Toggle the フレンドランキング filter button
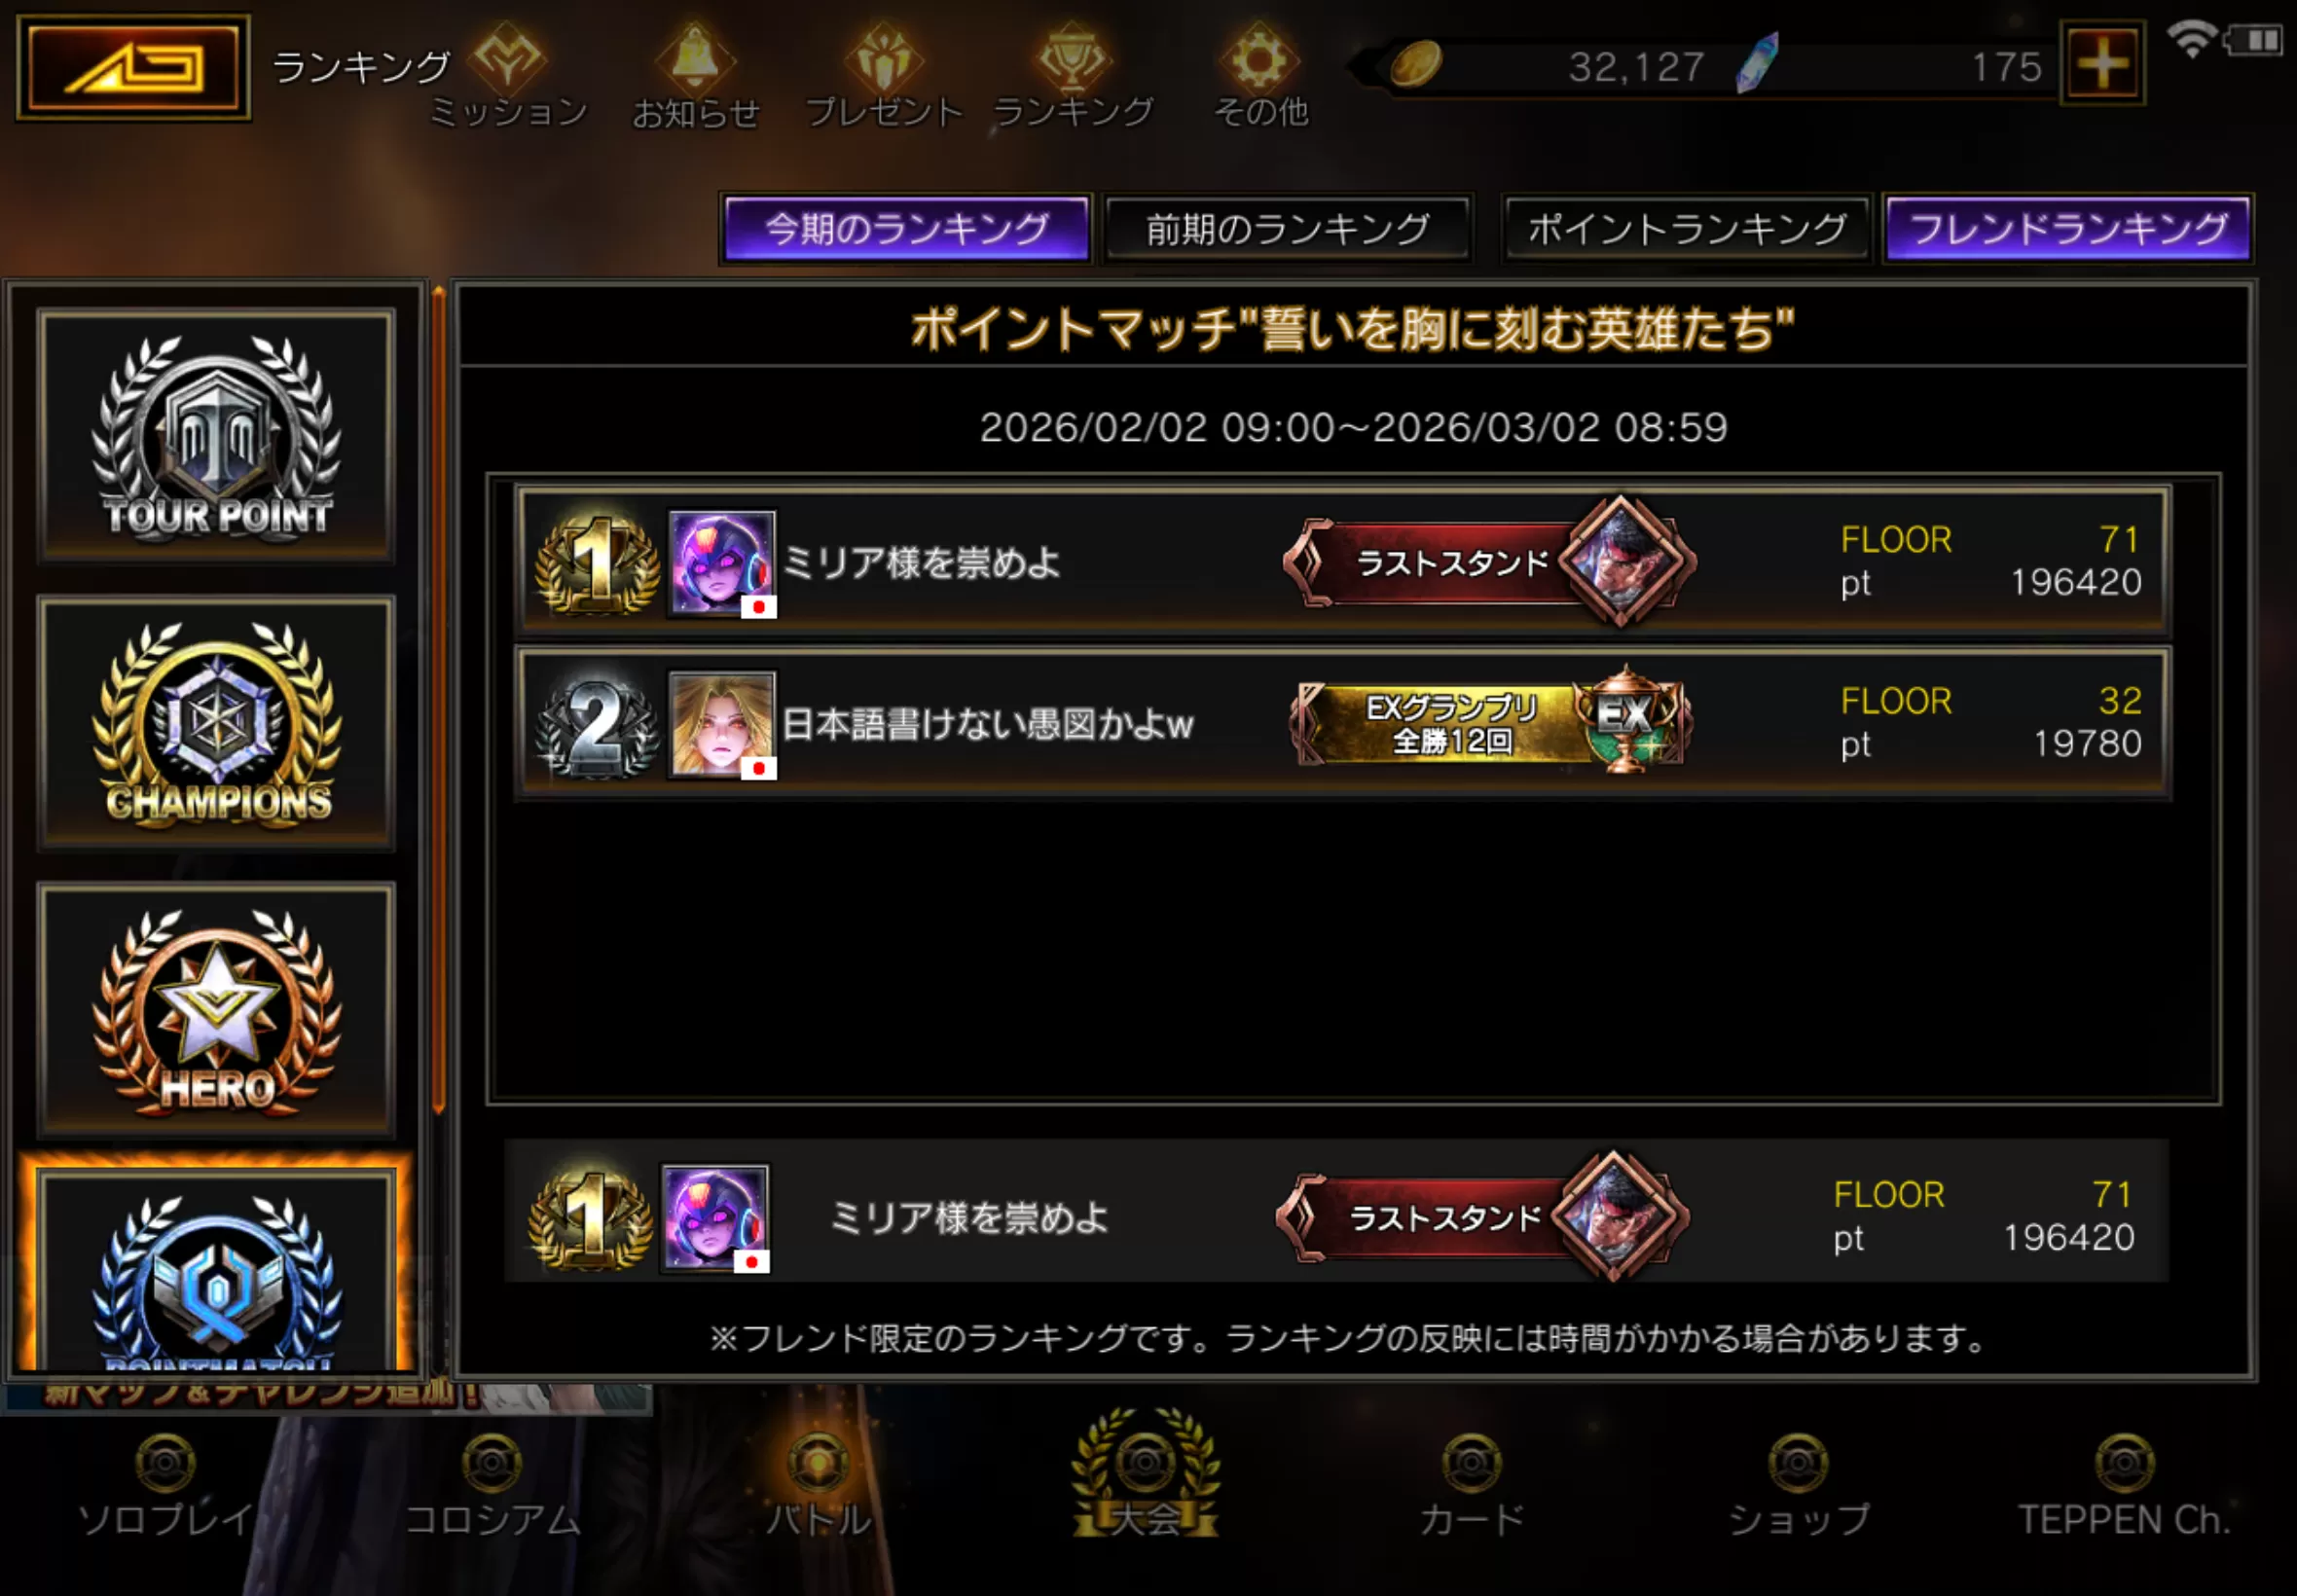Viewport: 2297px width, 1596px height. tap(2068, 229)
